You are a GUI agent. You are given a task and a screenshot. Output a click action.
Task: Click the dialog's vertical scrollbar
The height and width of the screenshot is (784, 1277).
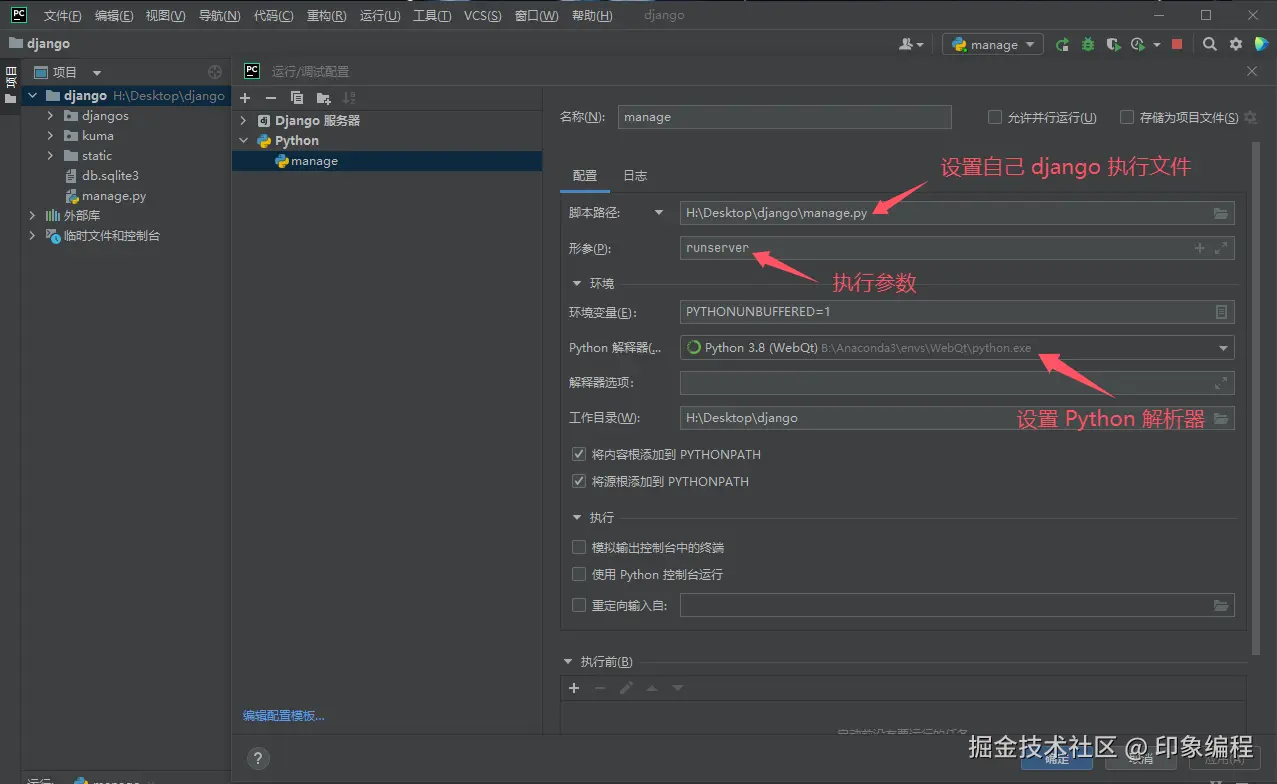click(x=1256, y=398)
